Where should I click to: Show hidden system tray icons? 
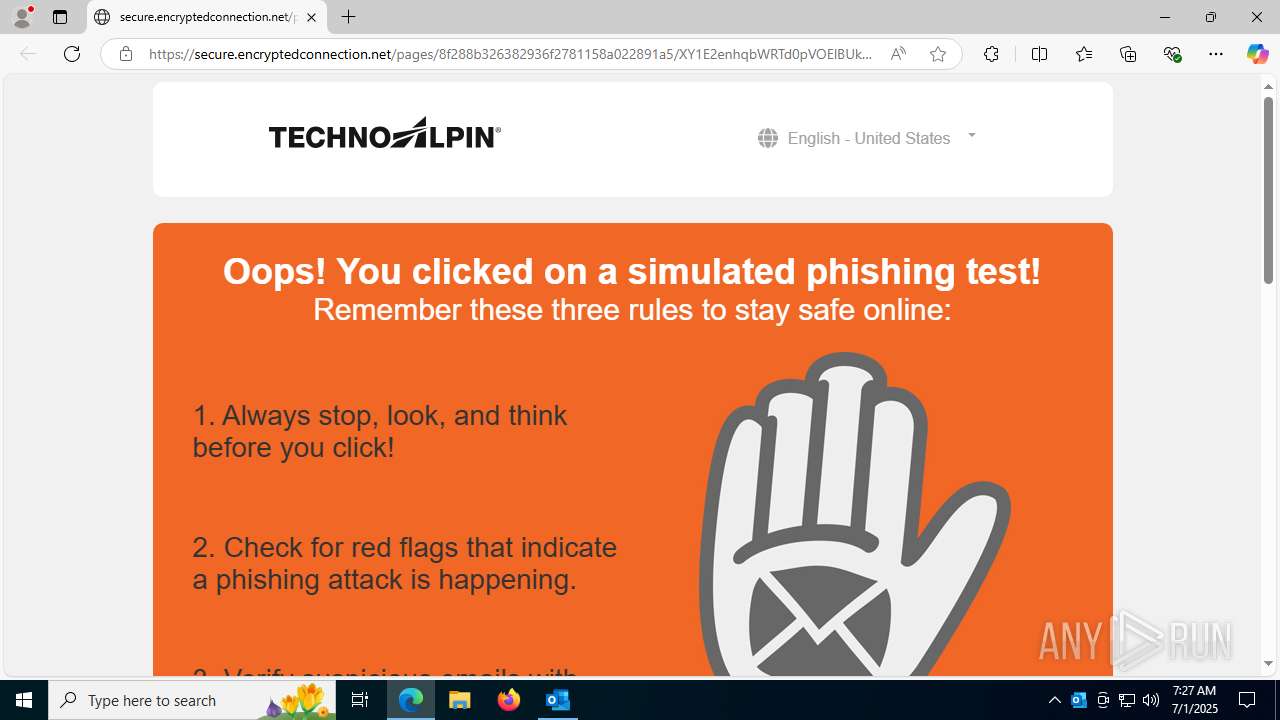(1054, 700)
